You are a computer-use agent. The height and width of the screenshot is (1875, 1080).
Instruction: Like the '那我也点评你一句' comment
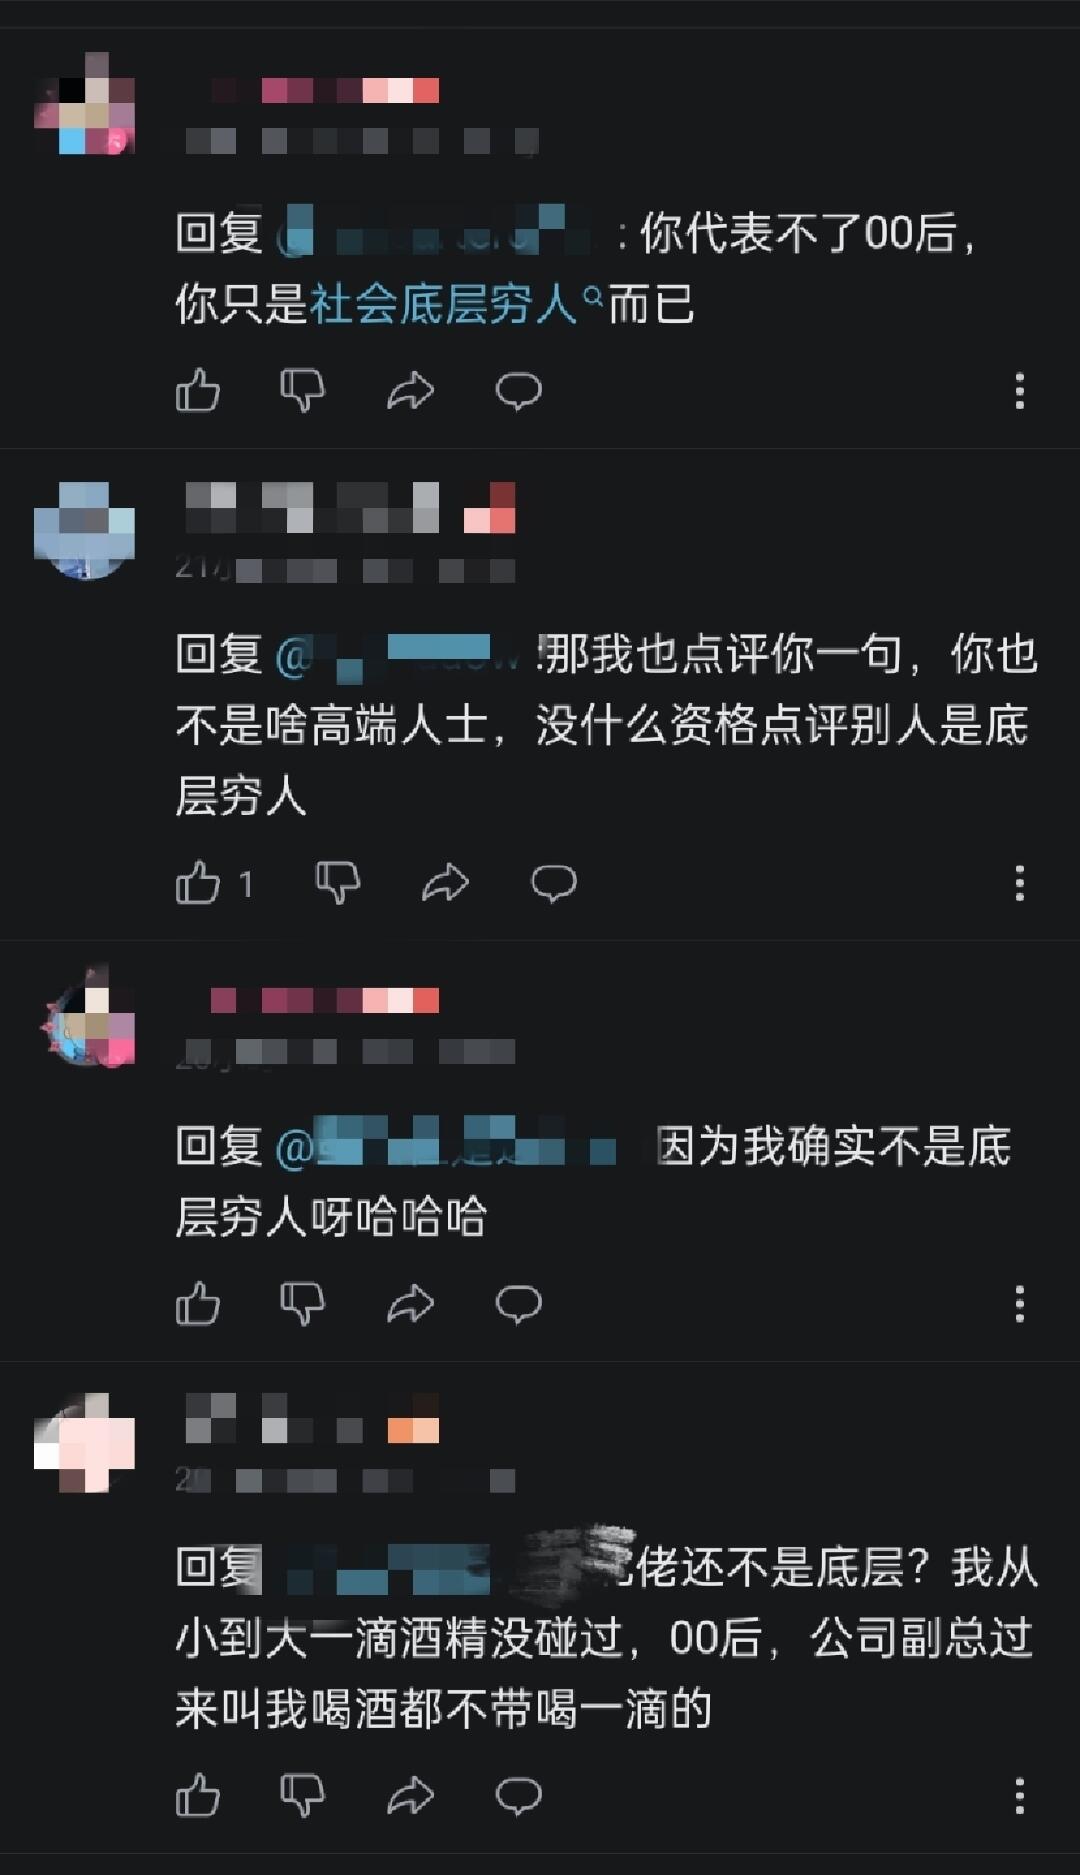click(x=197, y=882)
